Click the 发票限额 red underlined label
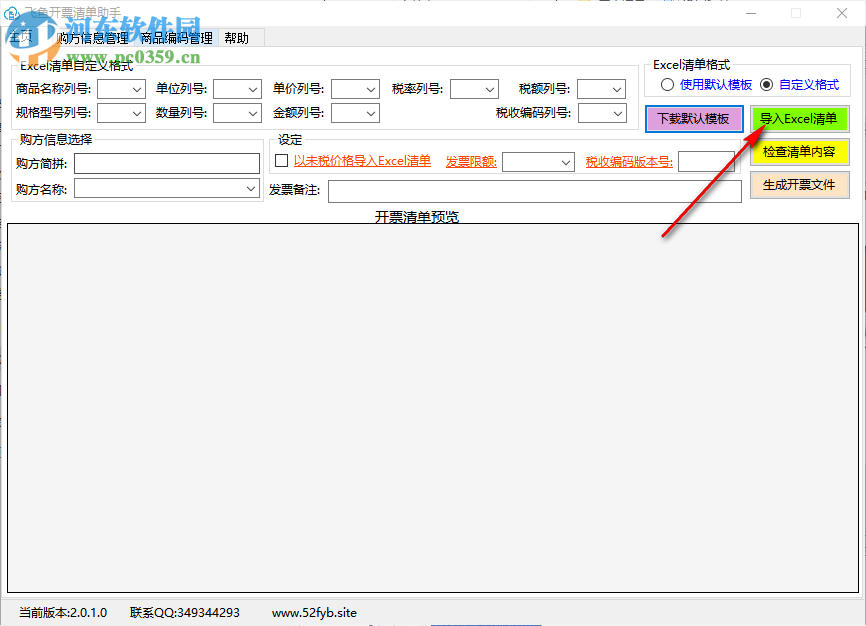This screenshot has height=626, width=866. pyautogui.click(x=471, y=162)
